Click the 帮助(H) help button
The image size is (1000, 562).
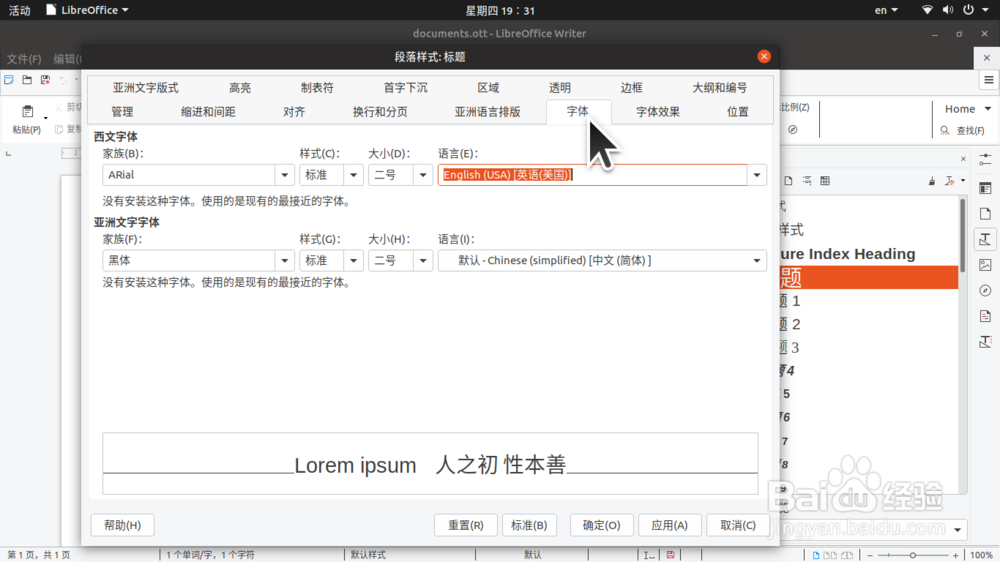(122, 525)
